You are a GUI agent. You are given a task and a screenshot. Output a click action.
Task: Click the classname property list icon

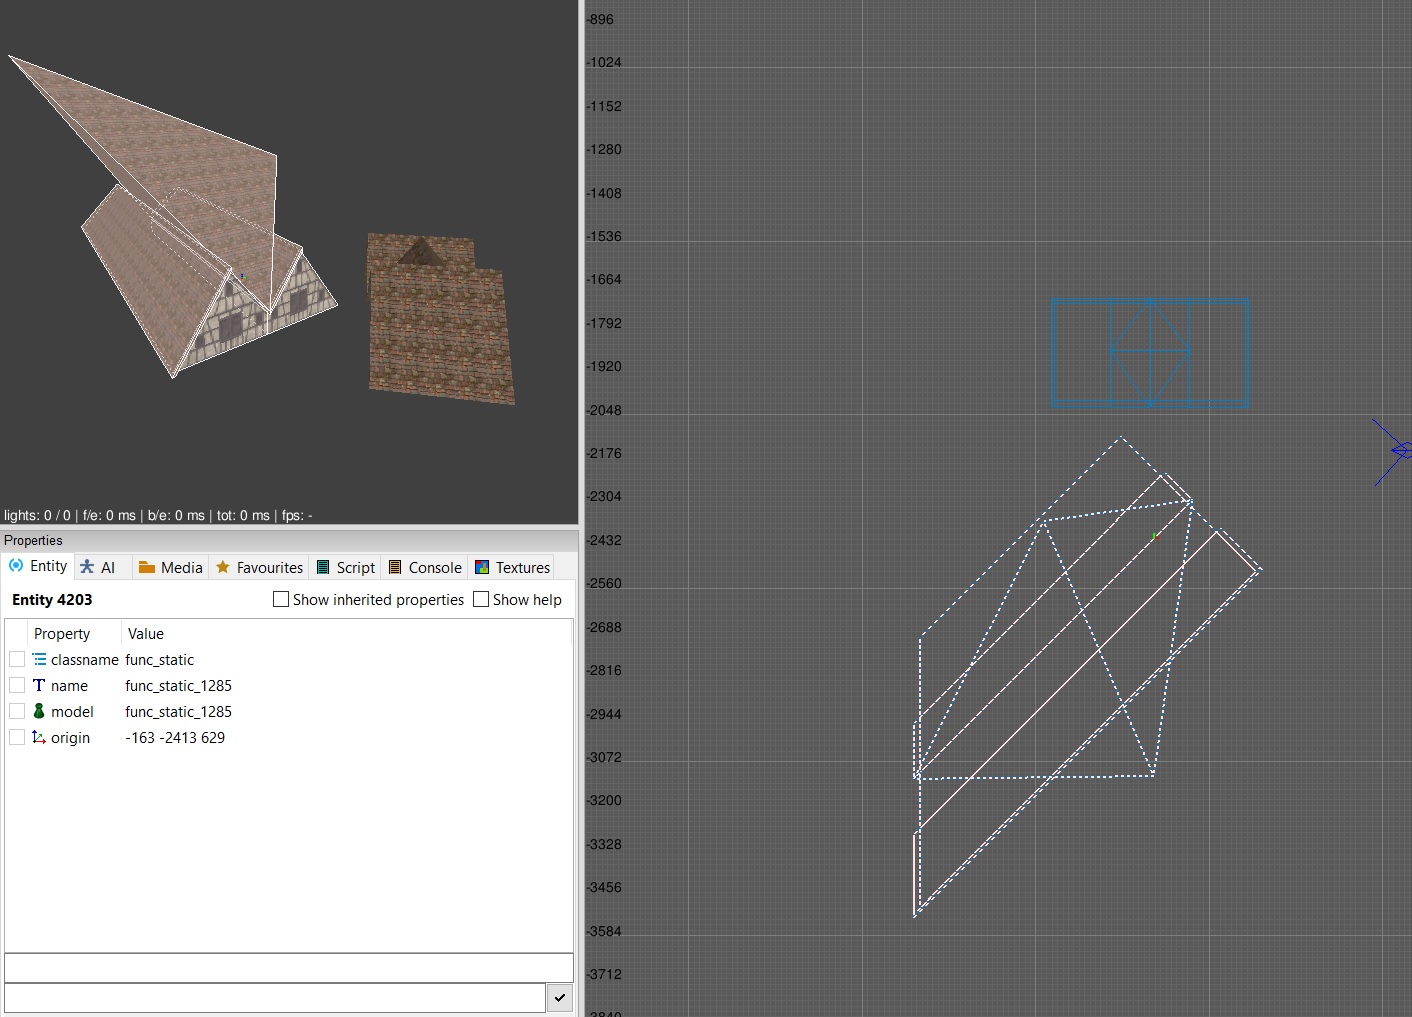[x=39, y=659]
